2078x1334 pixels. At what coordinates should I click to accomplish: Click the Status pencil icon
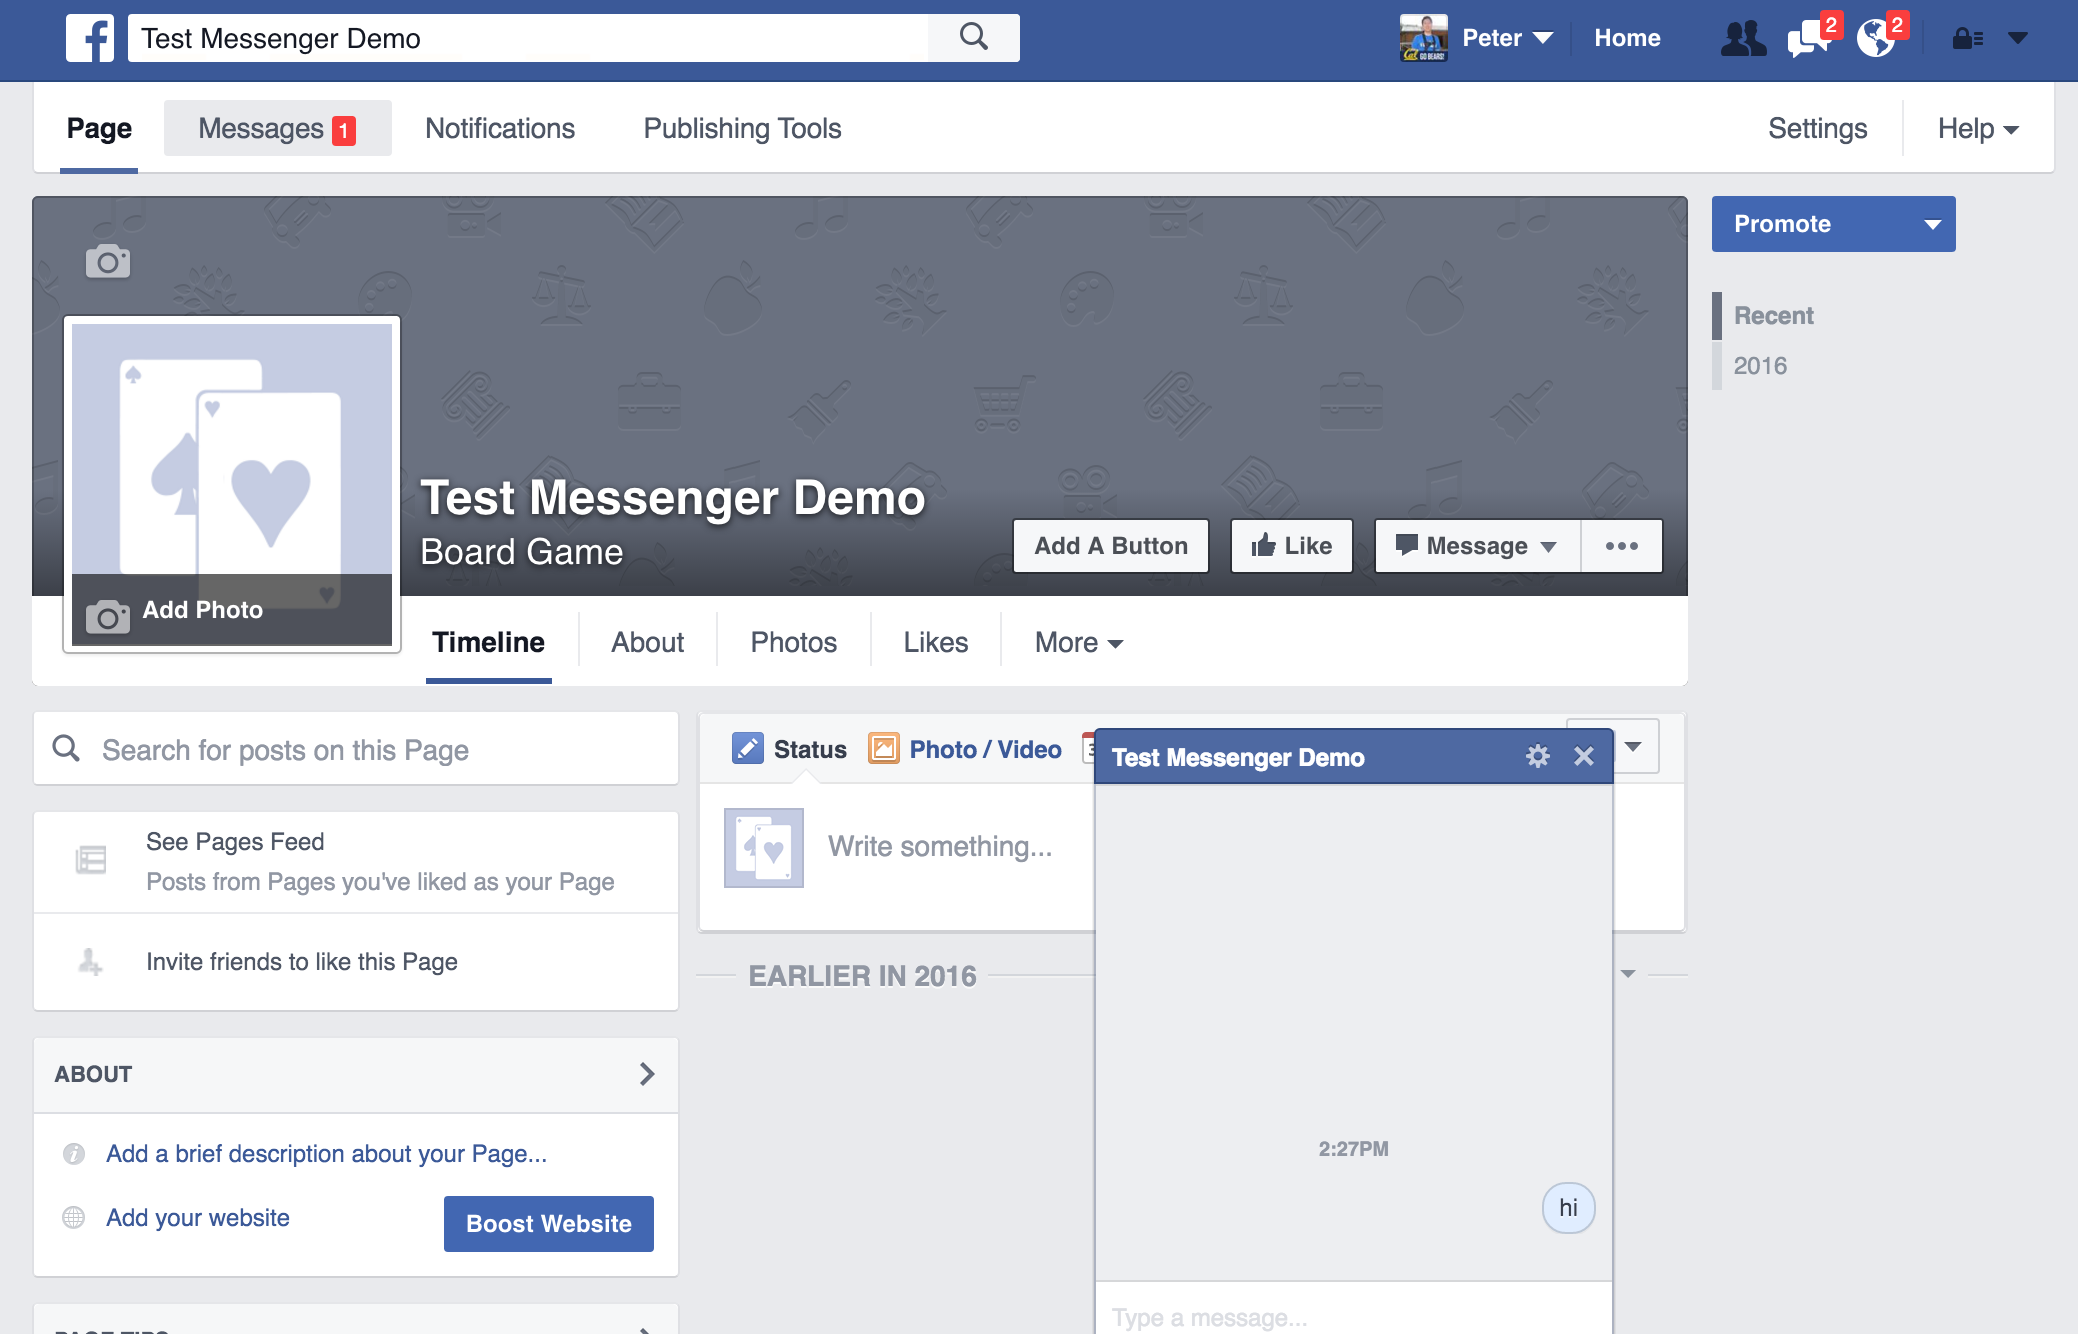pos(747,748)
